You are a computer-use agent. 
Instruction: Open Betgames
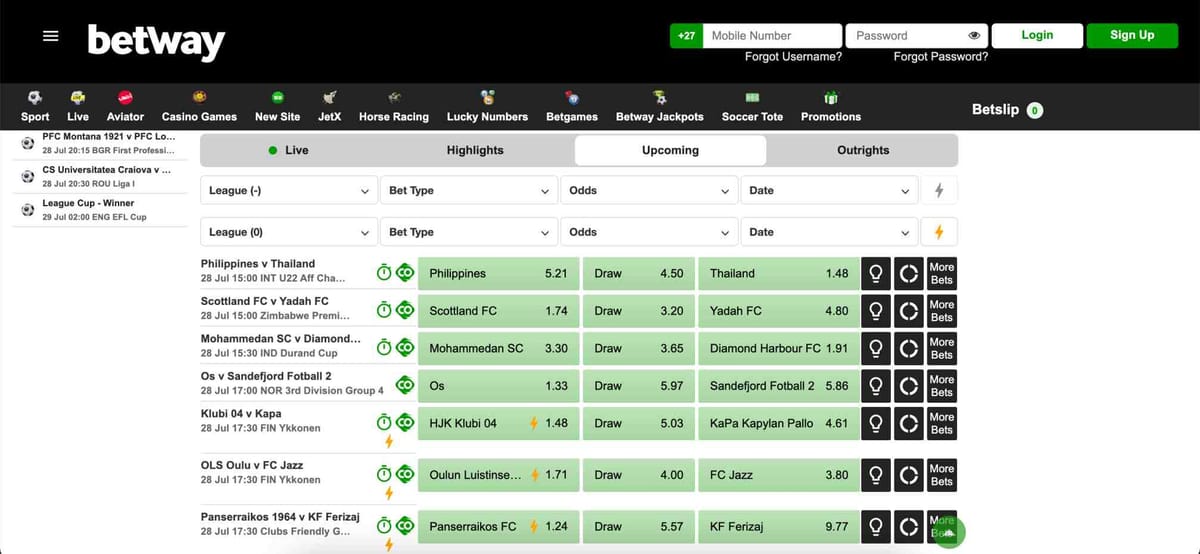click(572, 107)
